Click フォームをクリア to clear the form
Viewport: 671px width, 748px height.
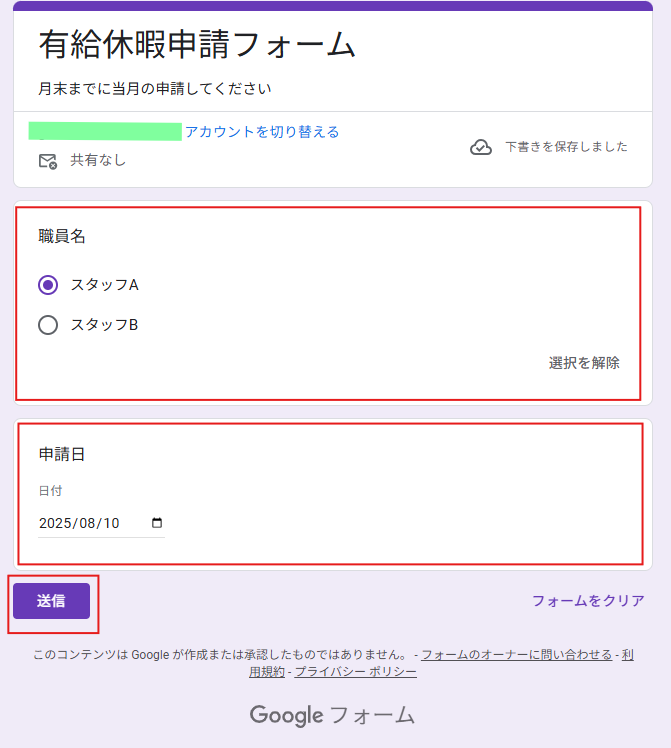tap(588, 601)
